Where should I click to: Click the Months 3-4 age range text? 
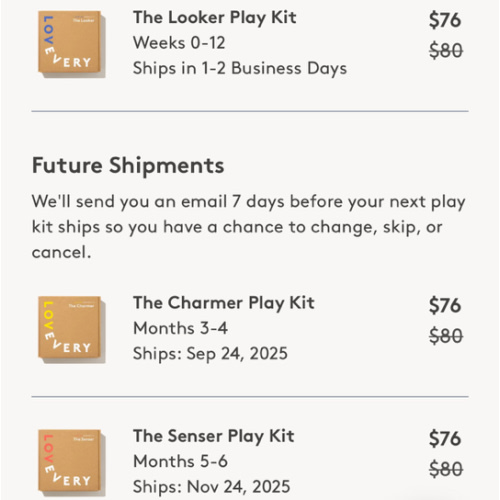(x=180, y=328)
